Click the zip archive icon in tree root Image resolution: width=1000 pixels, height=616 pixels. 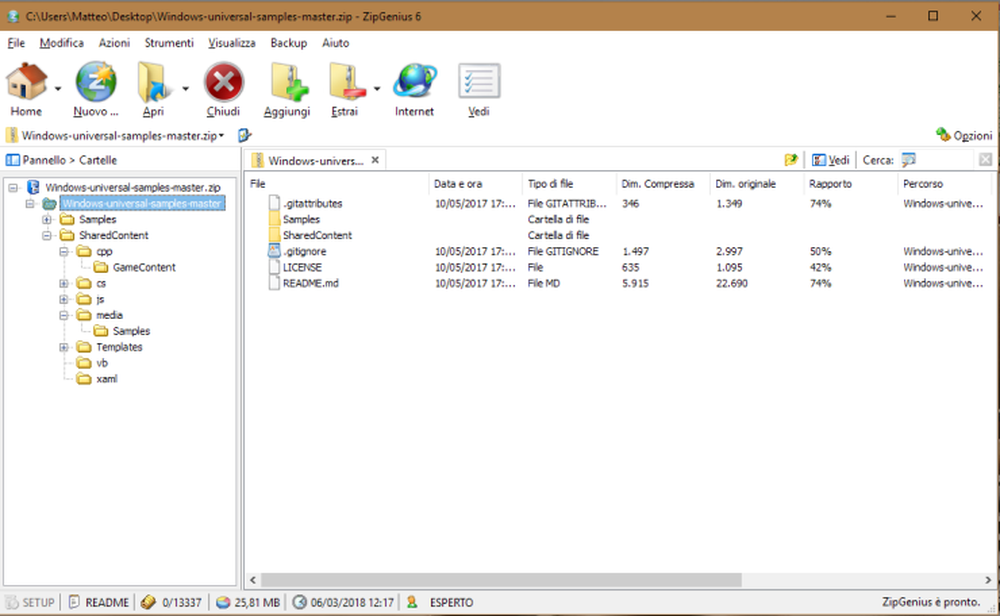pos(33,187)
